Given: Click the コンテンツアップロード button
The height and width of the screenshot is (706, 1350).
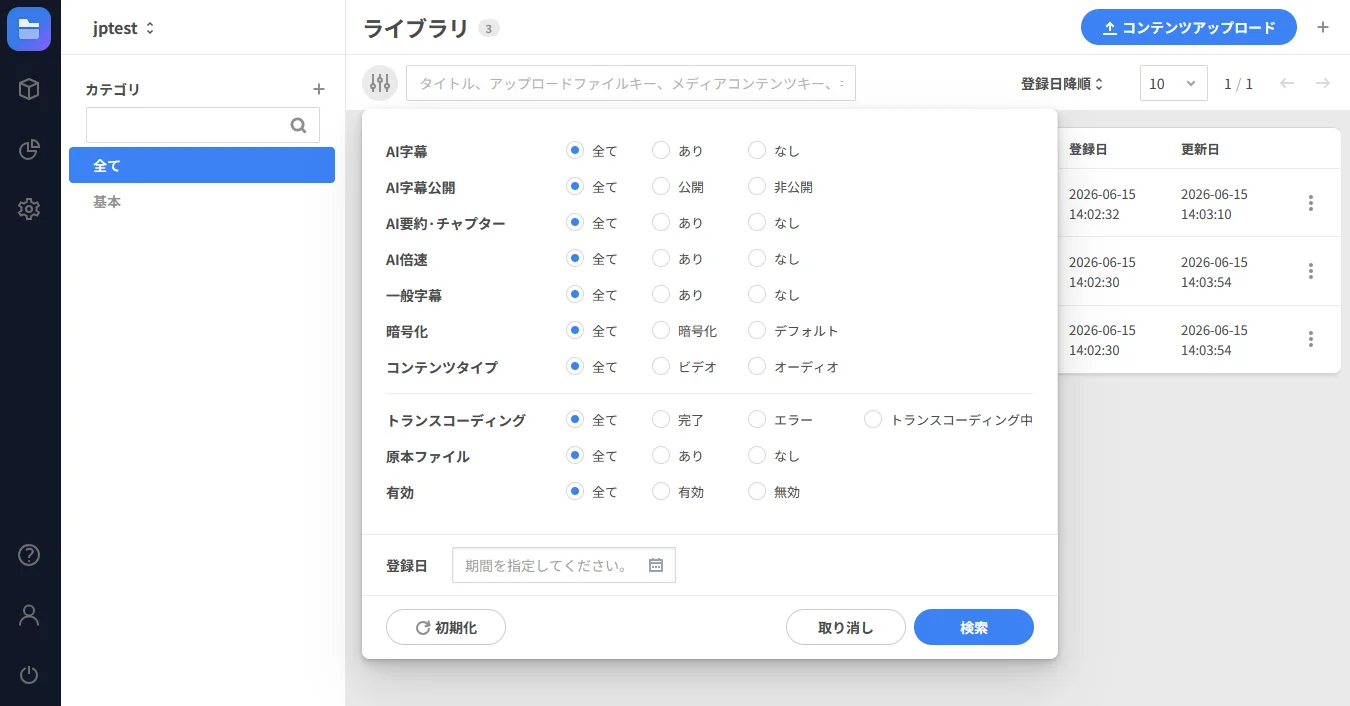Looking at the screenshot, I should 1189,28.
